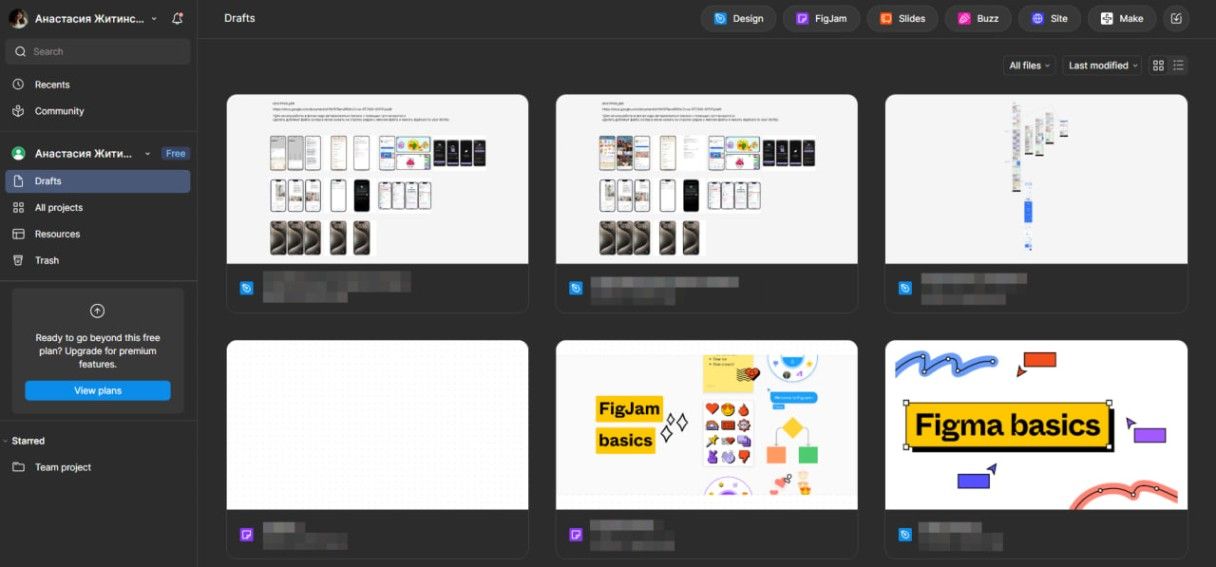Create a new Make file

[x=1122, y=19]
